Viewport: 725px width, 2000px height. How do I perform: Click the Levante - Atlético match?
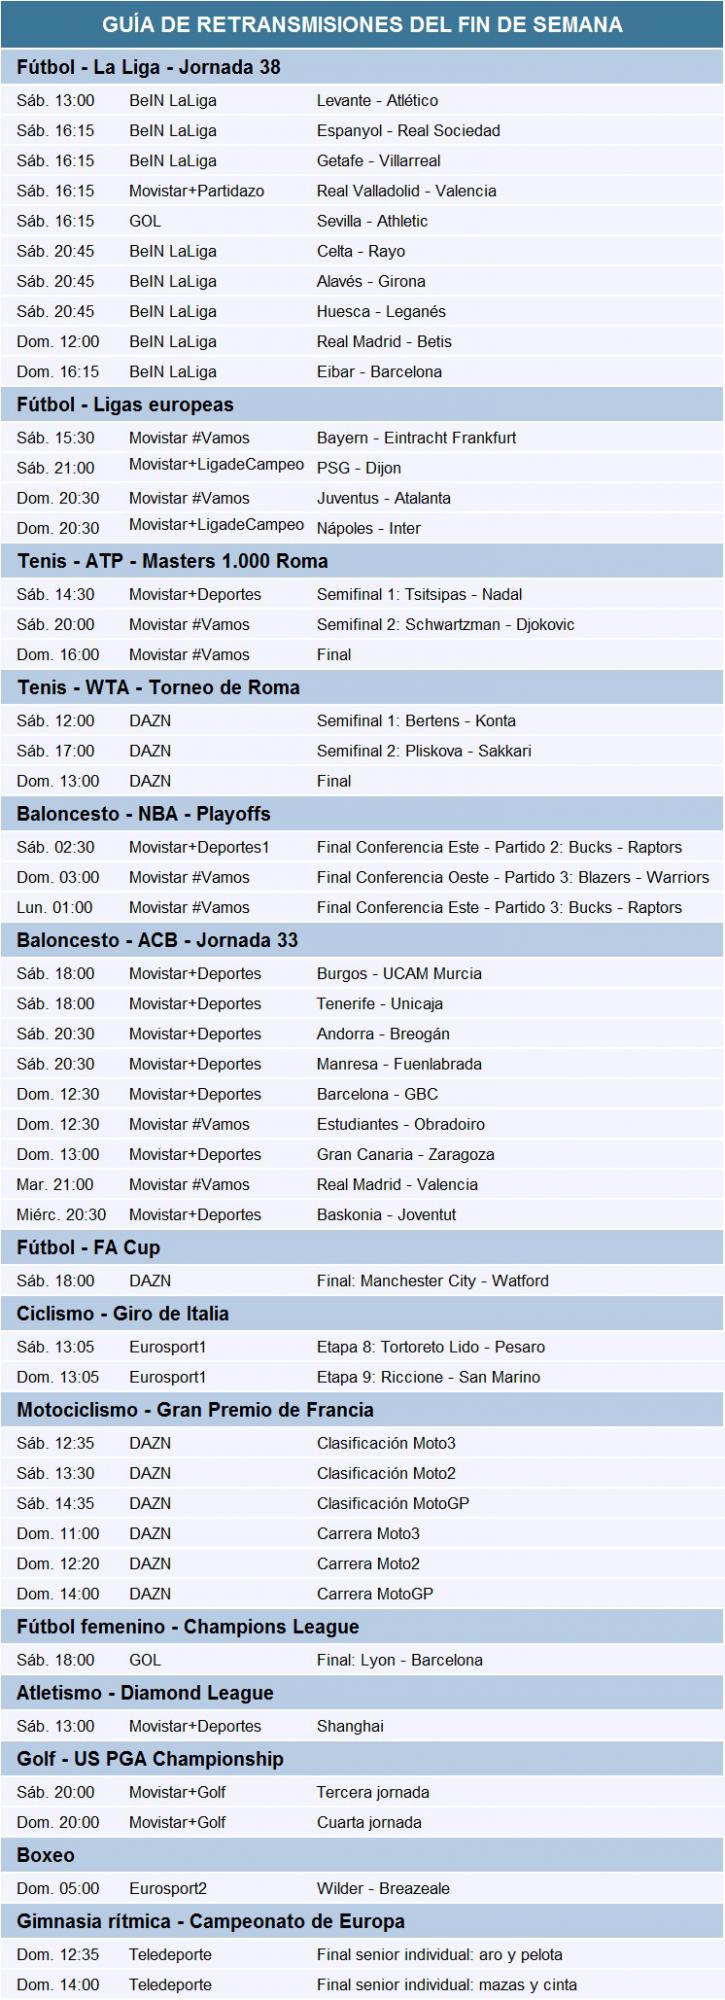coord(377,101)
